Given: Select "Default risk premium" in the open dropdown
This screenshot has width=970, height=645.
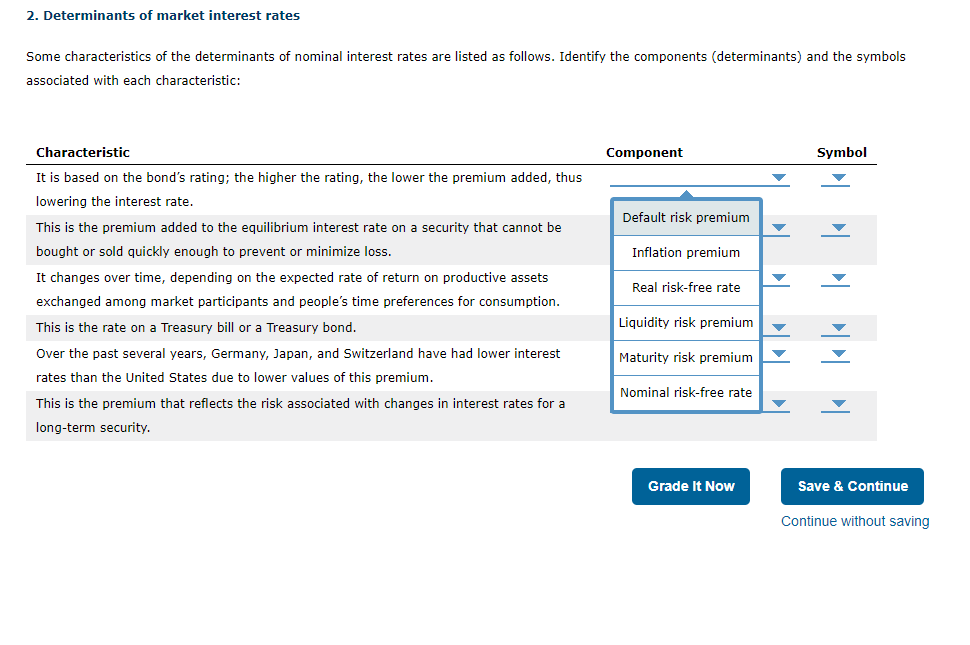Looking at the screenshot, I should (x=685, y=217).
